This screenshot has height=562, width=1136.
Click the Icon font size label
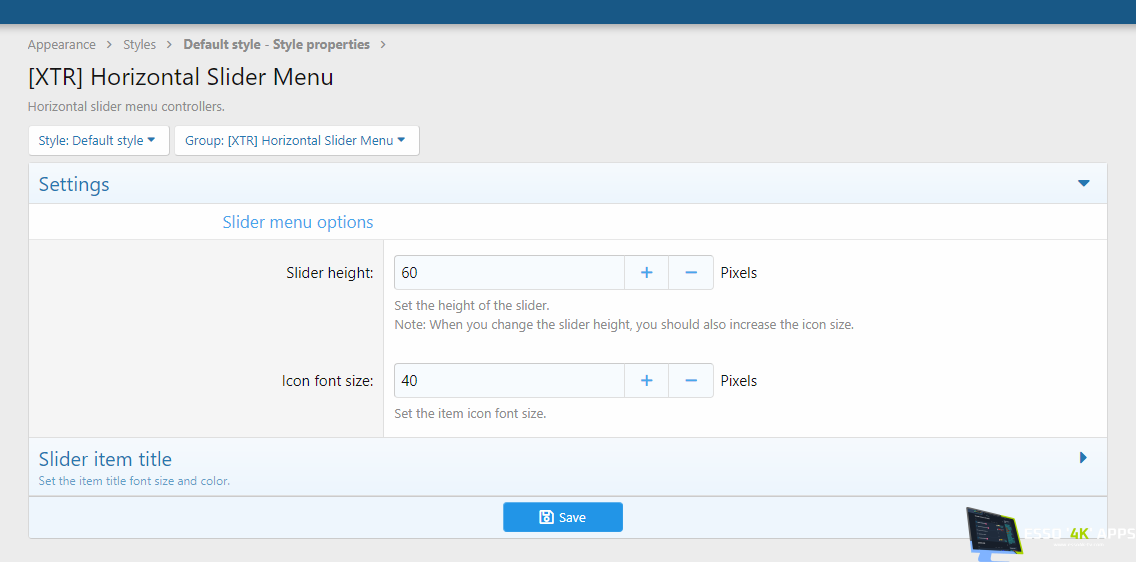327,381
